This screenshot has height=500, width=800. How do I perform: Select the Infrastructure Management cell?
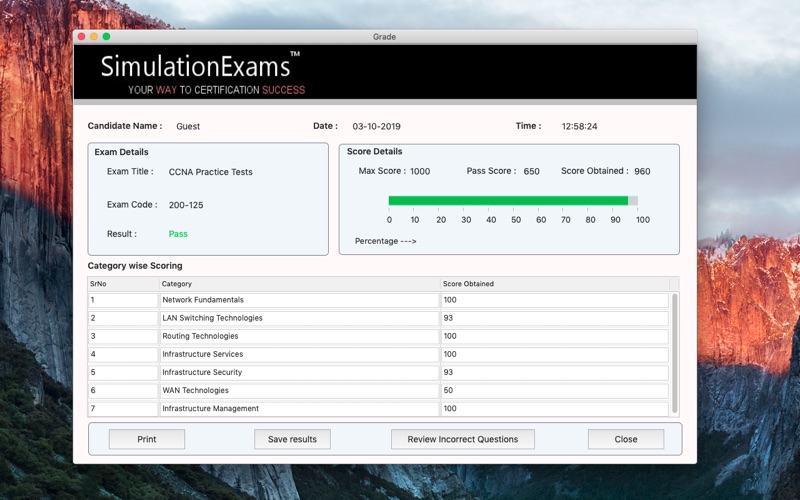click(299, 409)
